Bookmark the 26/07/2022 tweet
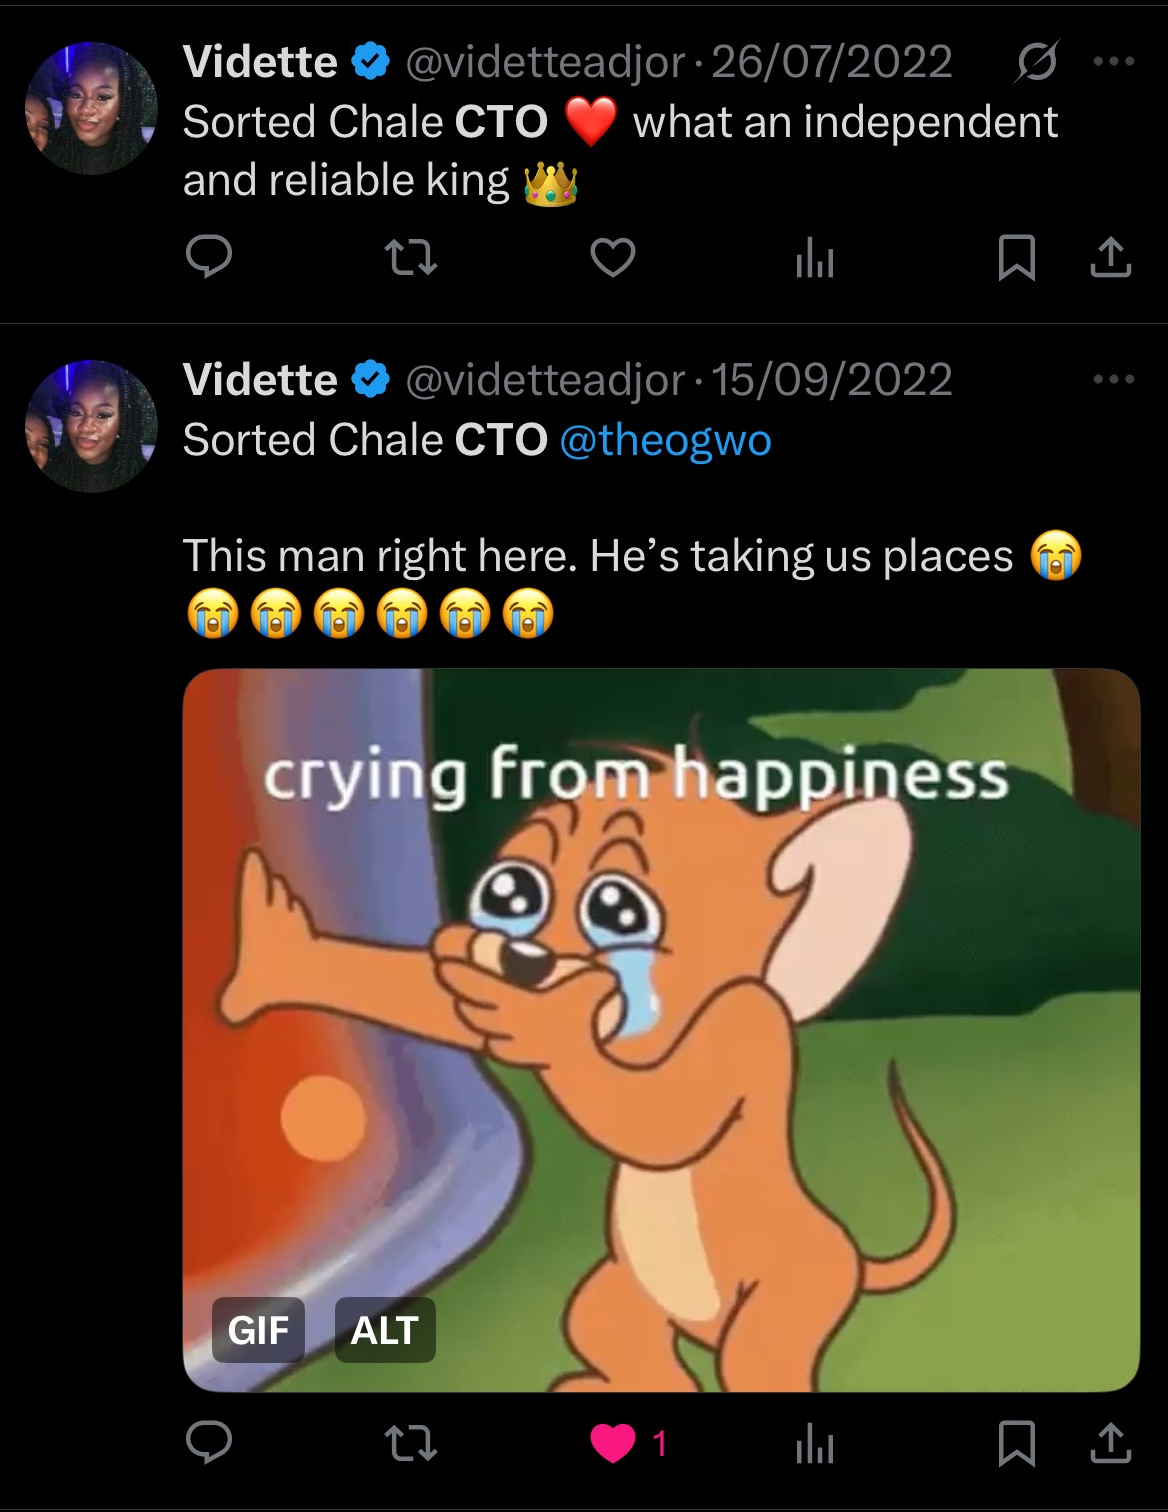1168x1512 pixels. [x=1017, y=259]
